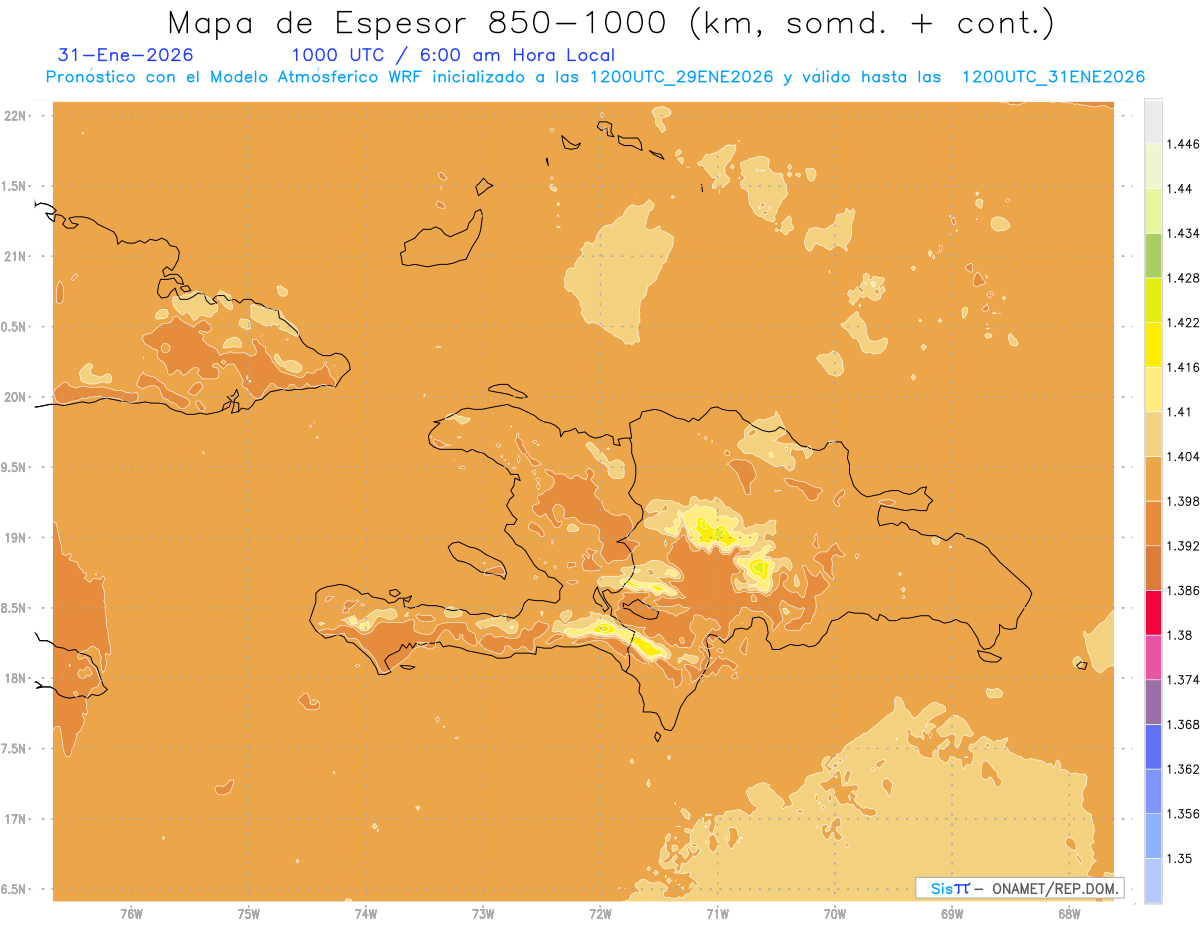Screen dimensions: 1200x927
Task: Click the '73W' longitude label
Action: pos(483,913)
